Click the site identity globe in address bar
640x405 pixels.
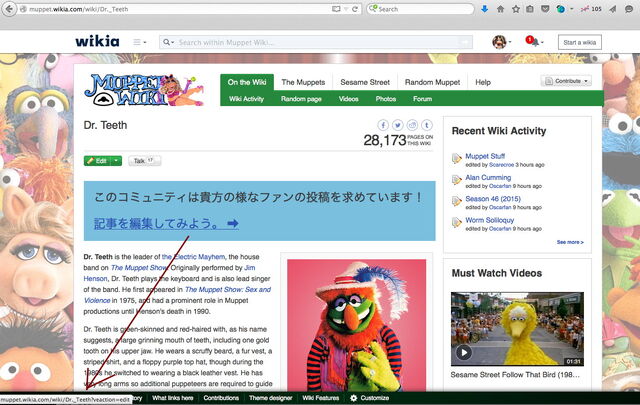(23, 9)
